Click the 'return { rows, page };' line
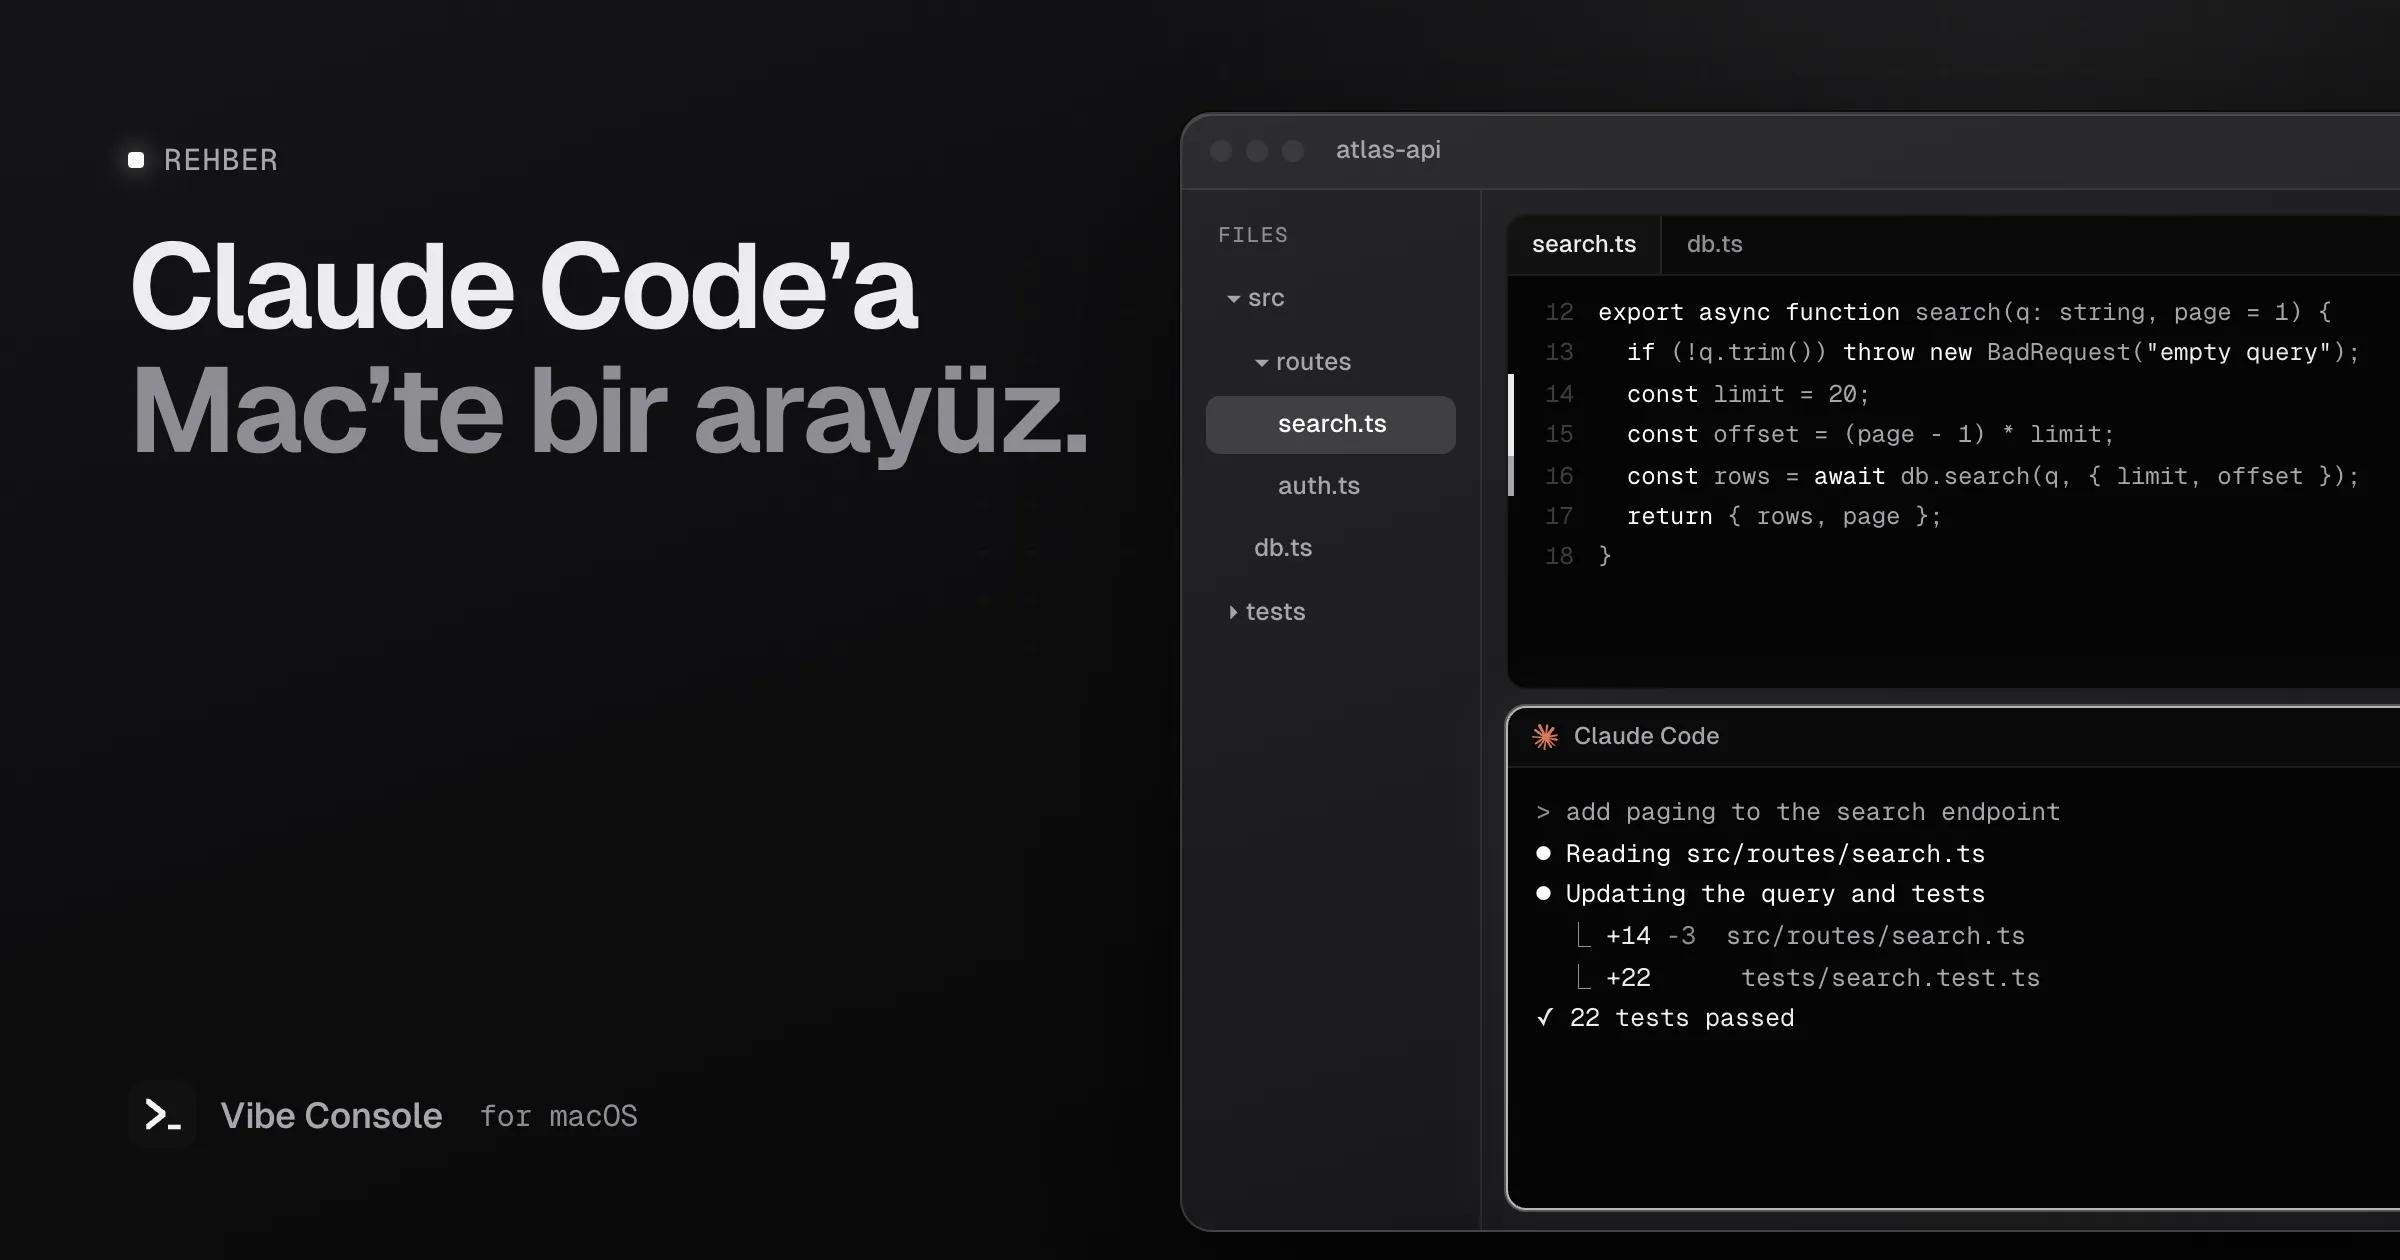Image resolution: width=2400 pixels, height=1260 pixels. click(x=1784, y=516)
